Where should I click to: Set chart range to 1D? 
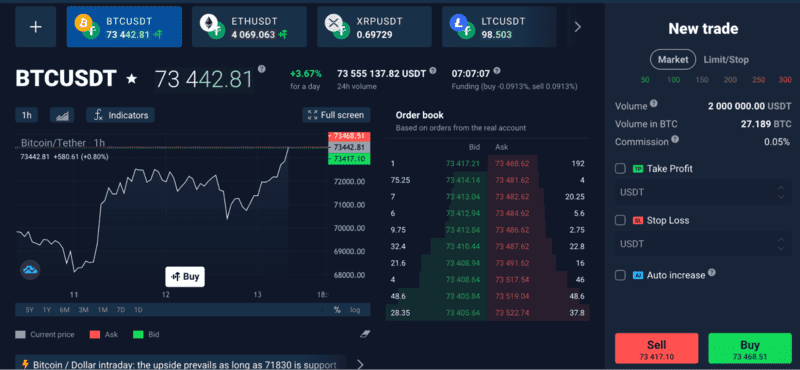pyautogui.click(x=138, y=310)
